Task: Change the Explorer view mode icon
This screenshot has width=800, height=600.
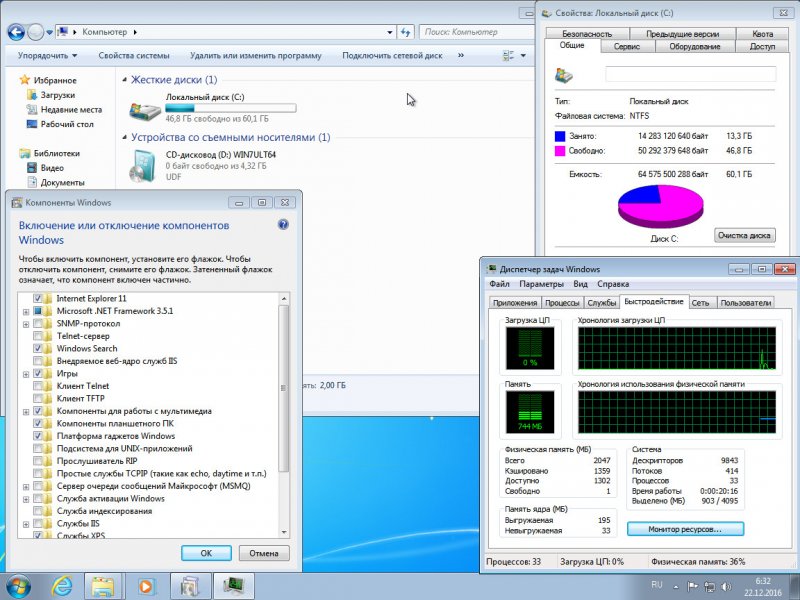Action: pos(509,56)
